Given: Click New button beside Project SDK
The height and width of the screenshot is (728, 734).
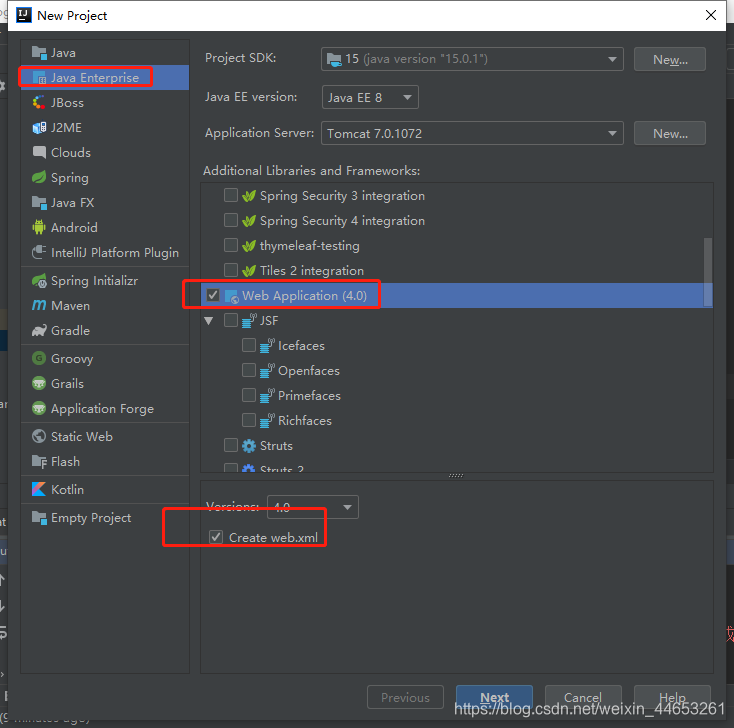Looking at the screenshot, I should tap(670, 59).
